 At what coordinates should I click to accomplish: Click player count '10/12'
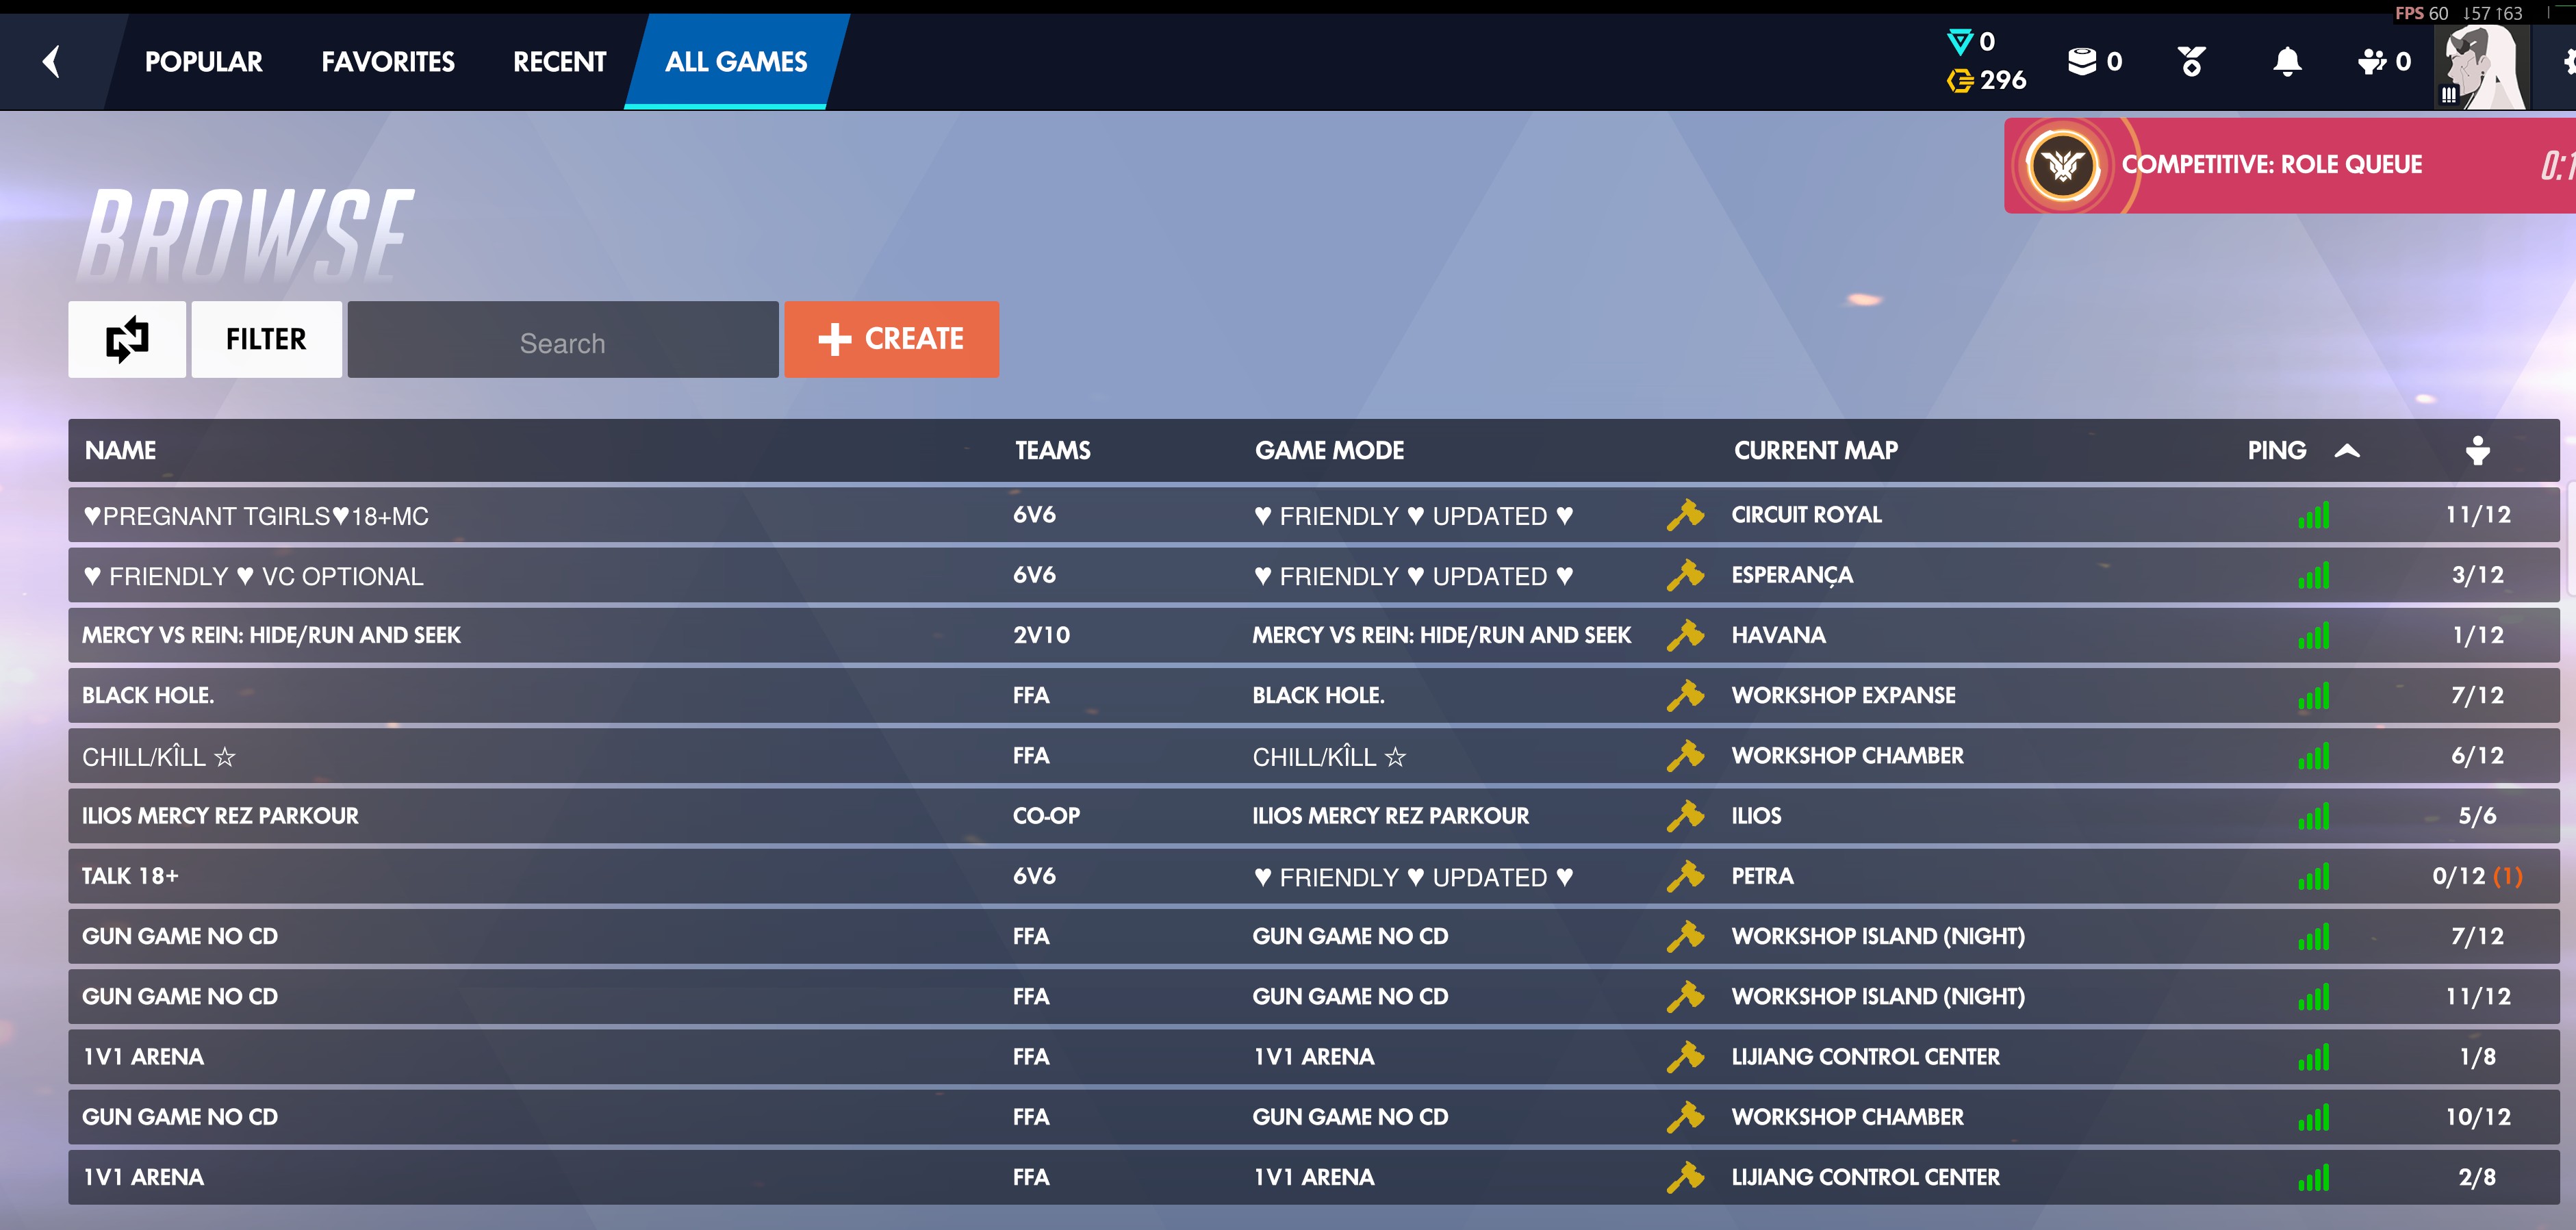coord(2478,1117)
